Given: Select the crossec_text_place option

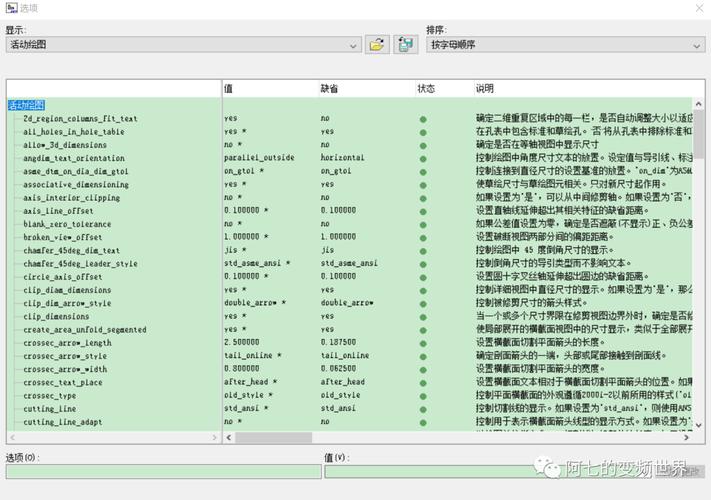Looking at the screenshot, I should pyautogui.click(x=63, y=382).
